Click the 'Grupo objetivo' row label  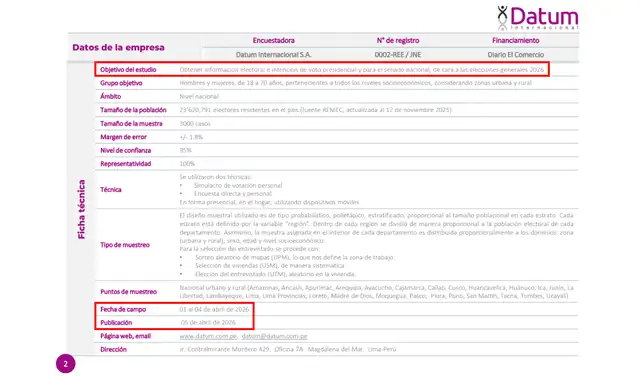click(x=121, y=83)
